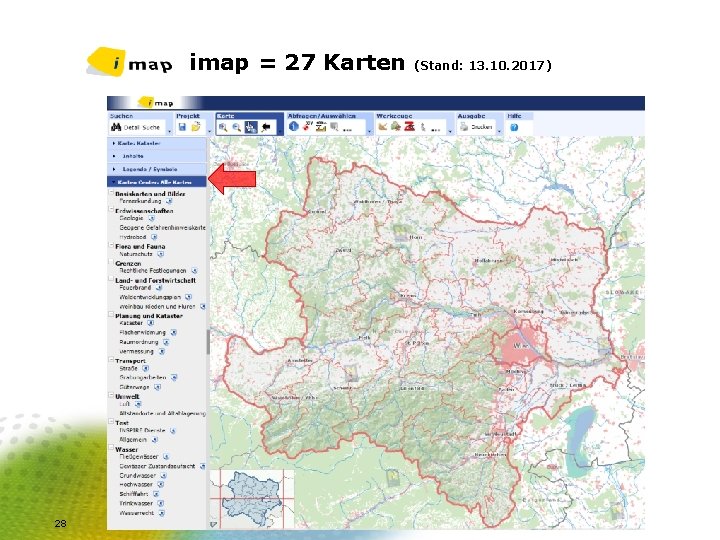
Task: Collapse the Grenzen group
Action: pyautogui.click(x=111, y=262)
